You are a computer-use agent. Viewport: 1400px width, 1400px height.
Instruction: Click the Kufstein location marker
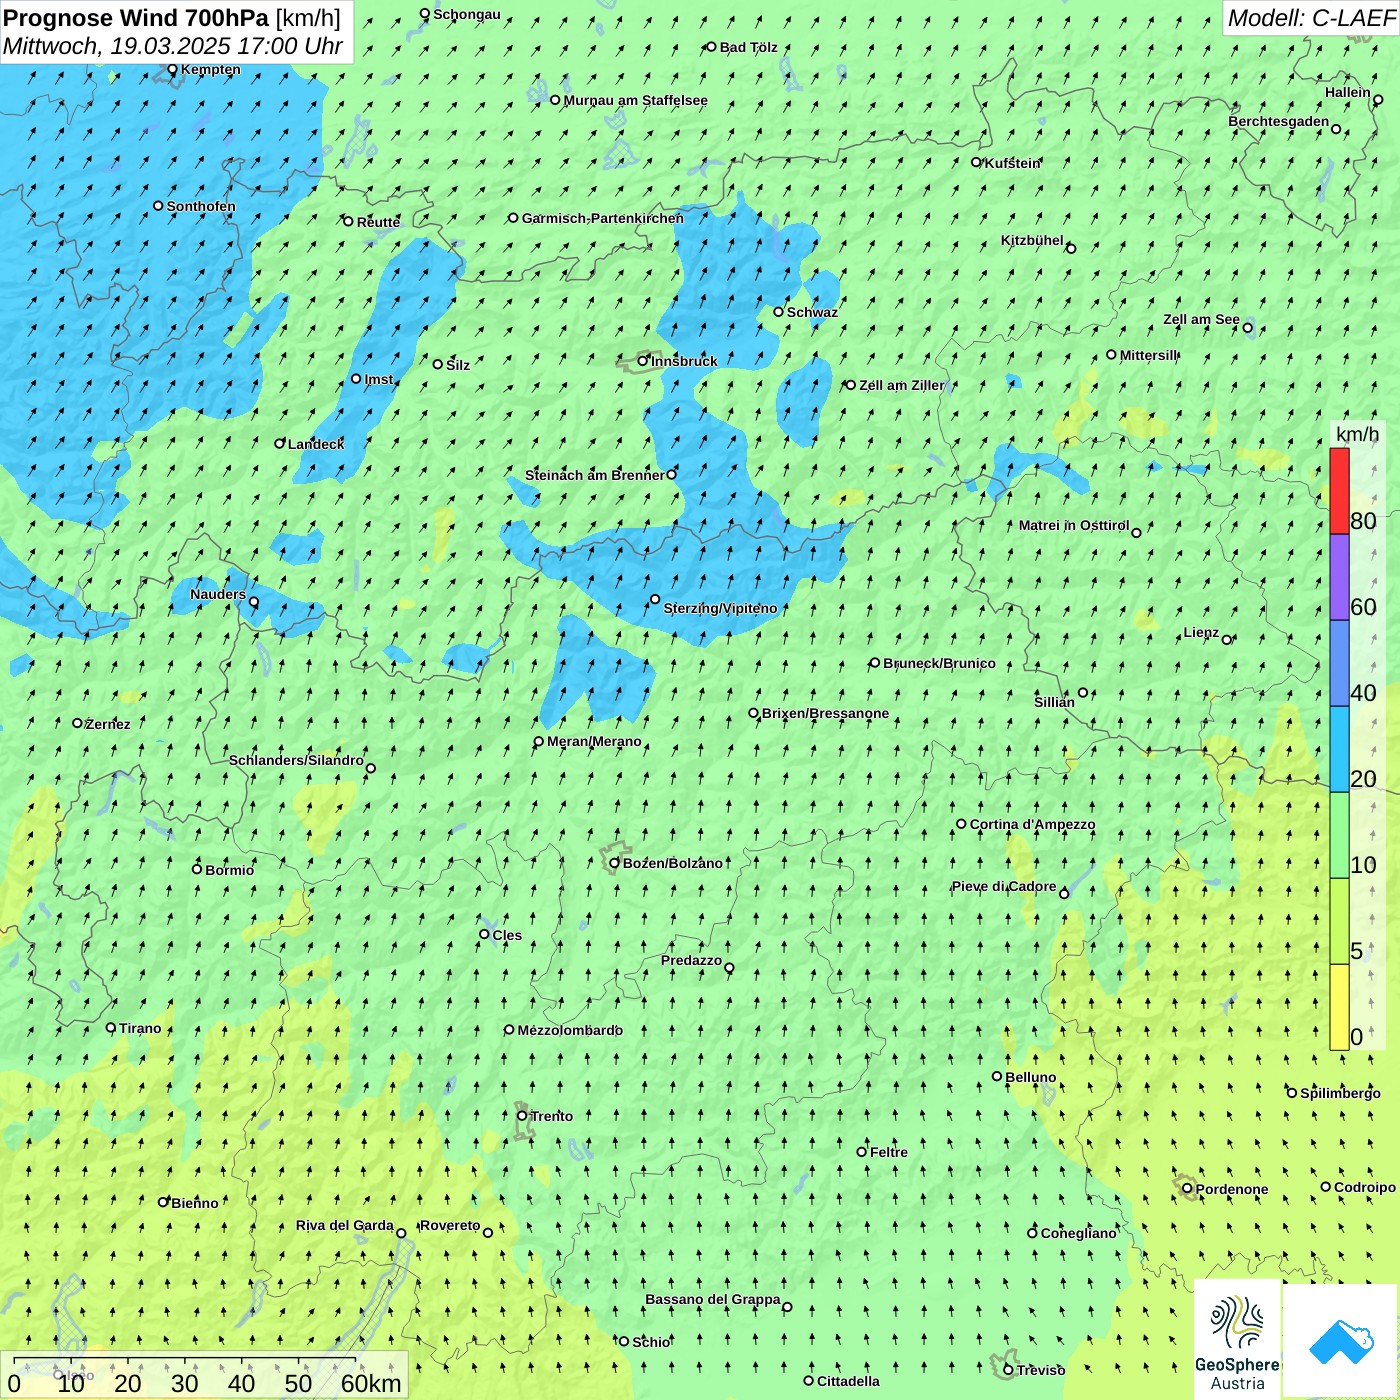[x=977, y=162]
